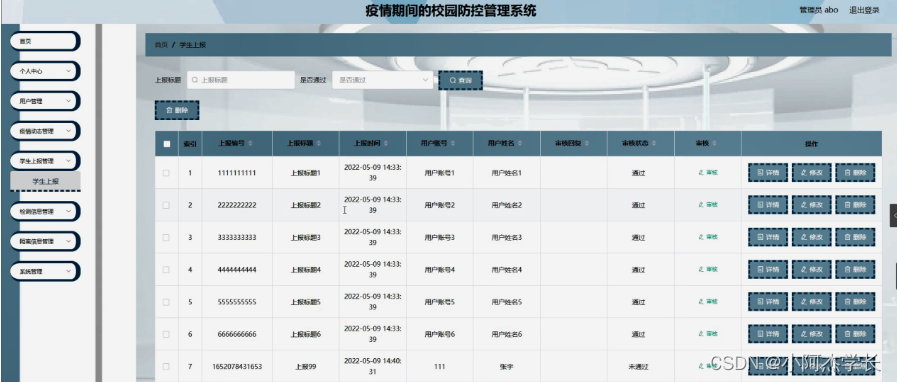Check the checkbox for row 6
Screen dimensions: 897x382
[x=166, y=334]
